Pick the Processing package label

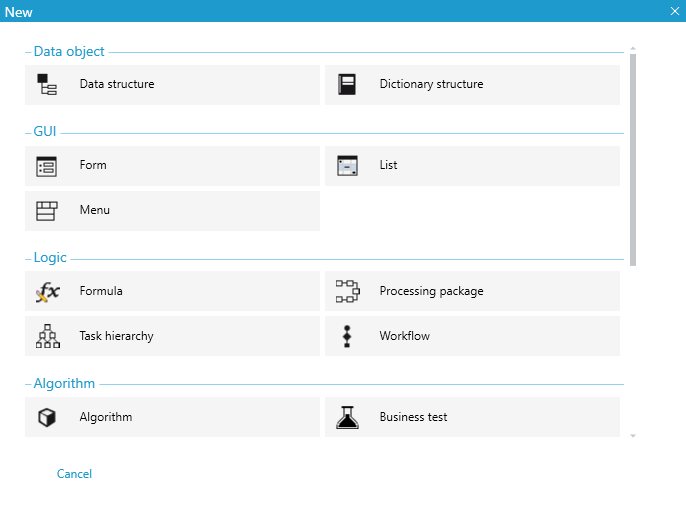coord(431,291)
